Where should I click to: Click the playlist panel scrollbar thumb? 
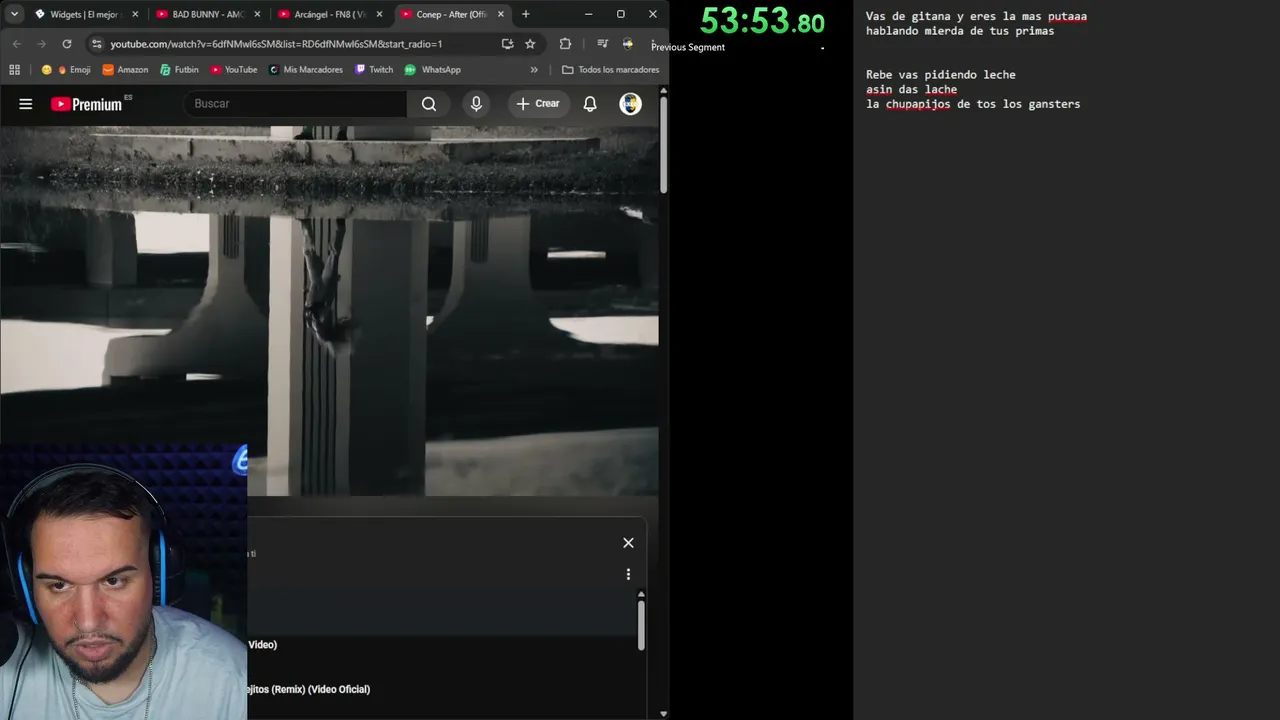coord(641,624)
